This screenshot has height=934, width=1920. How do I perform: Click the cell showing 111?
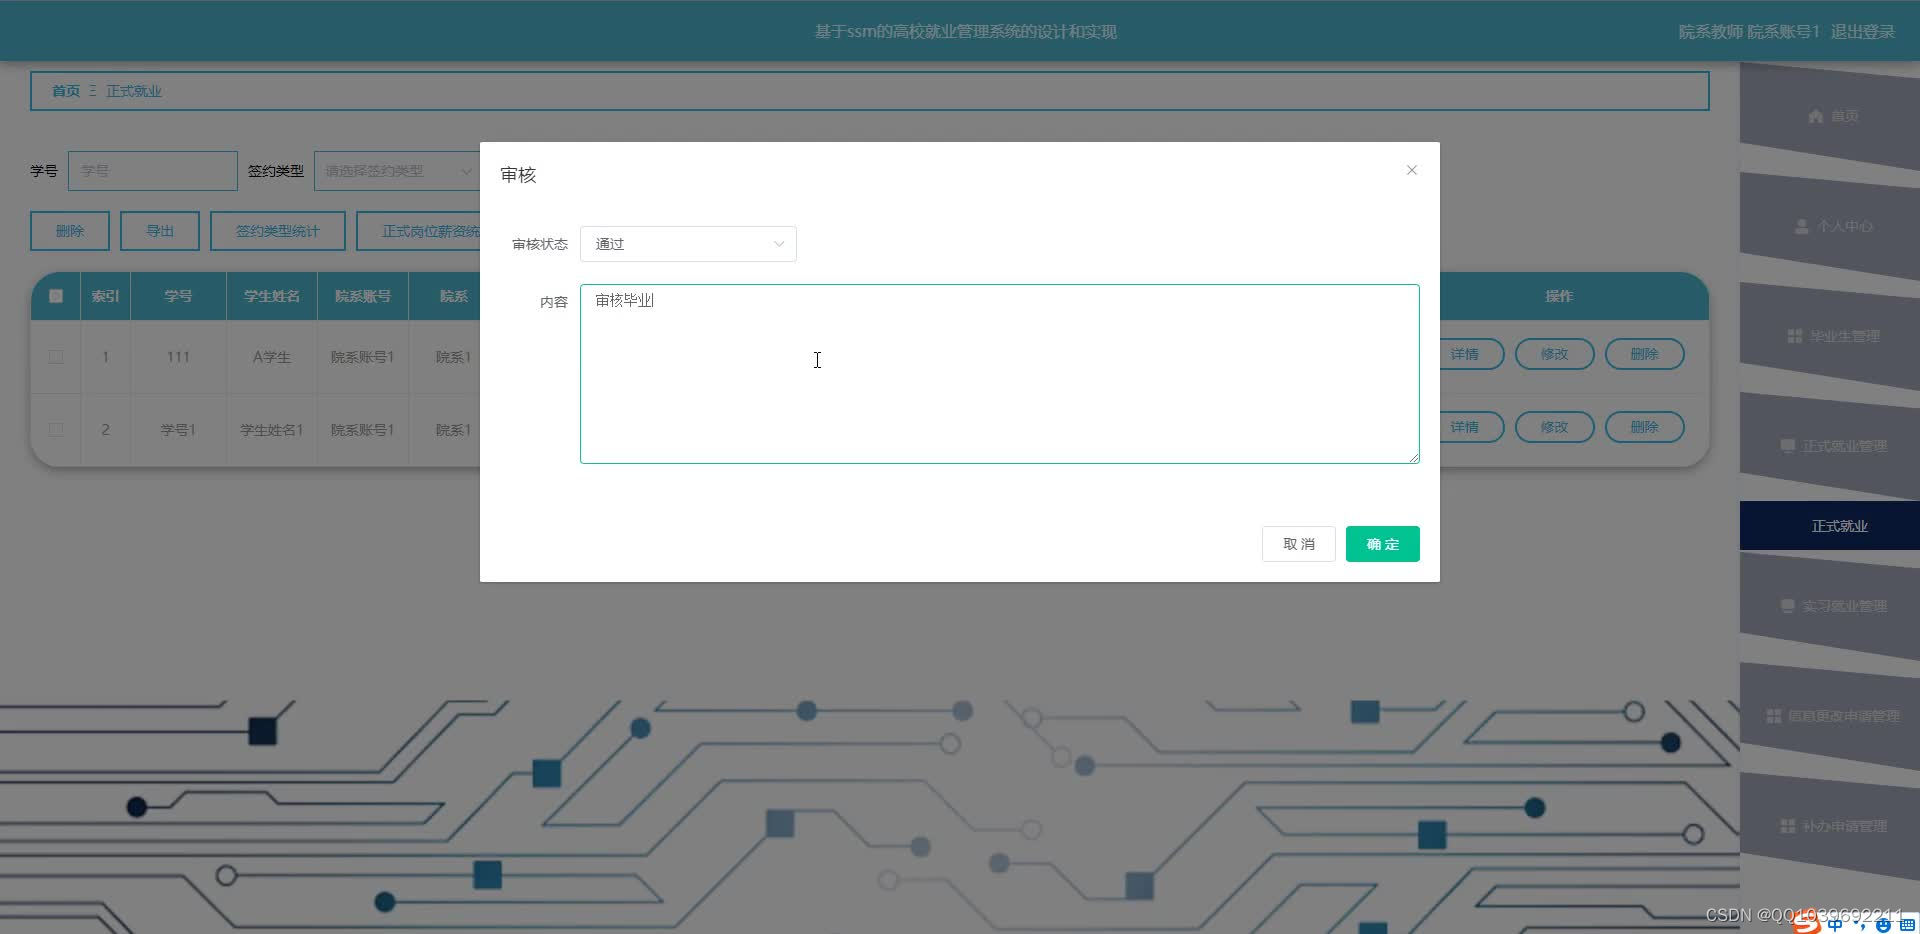click(178, 357)
